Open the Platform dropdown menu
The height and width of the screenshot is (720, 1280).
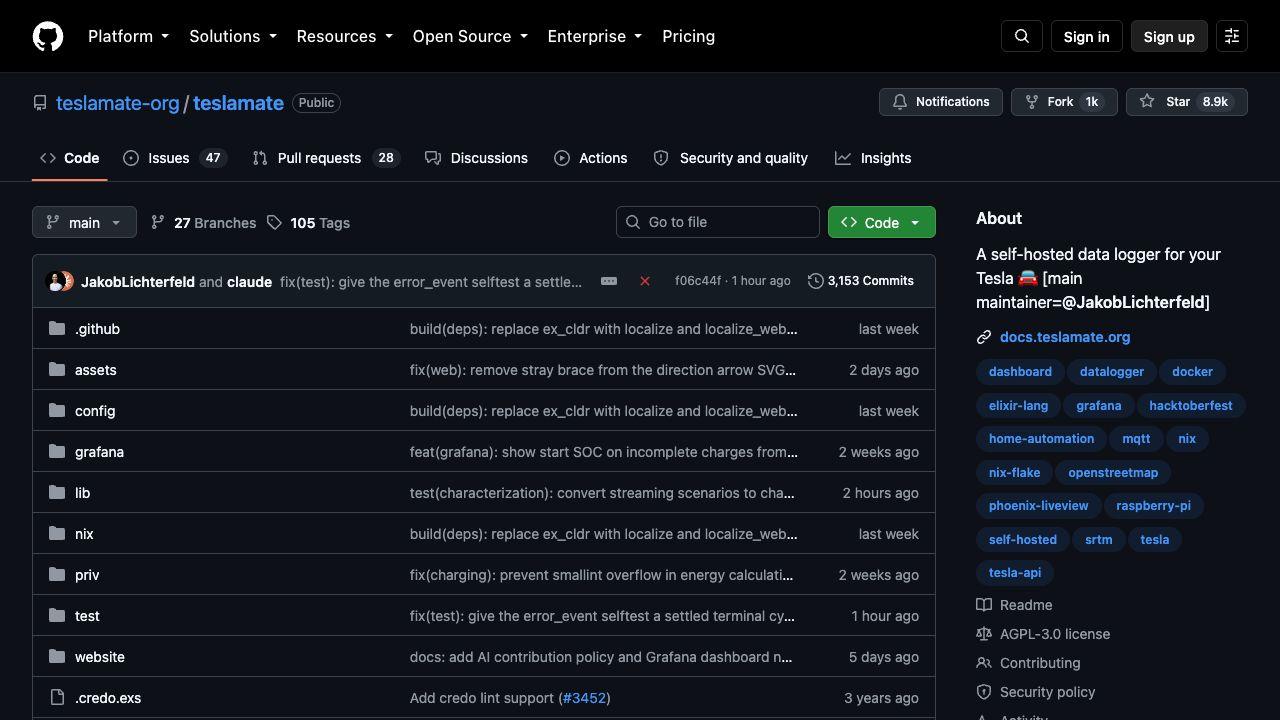128,36
